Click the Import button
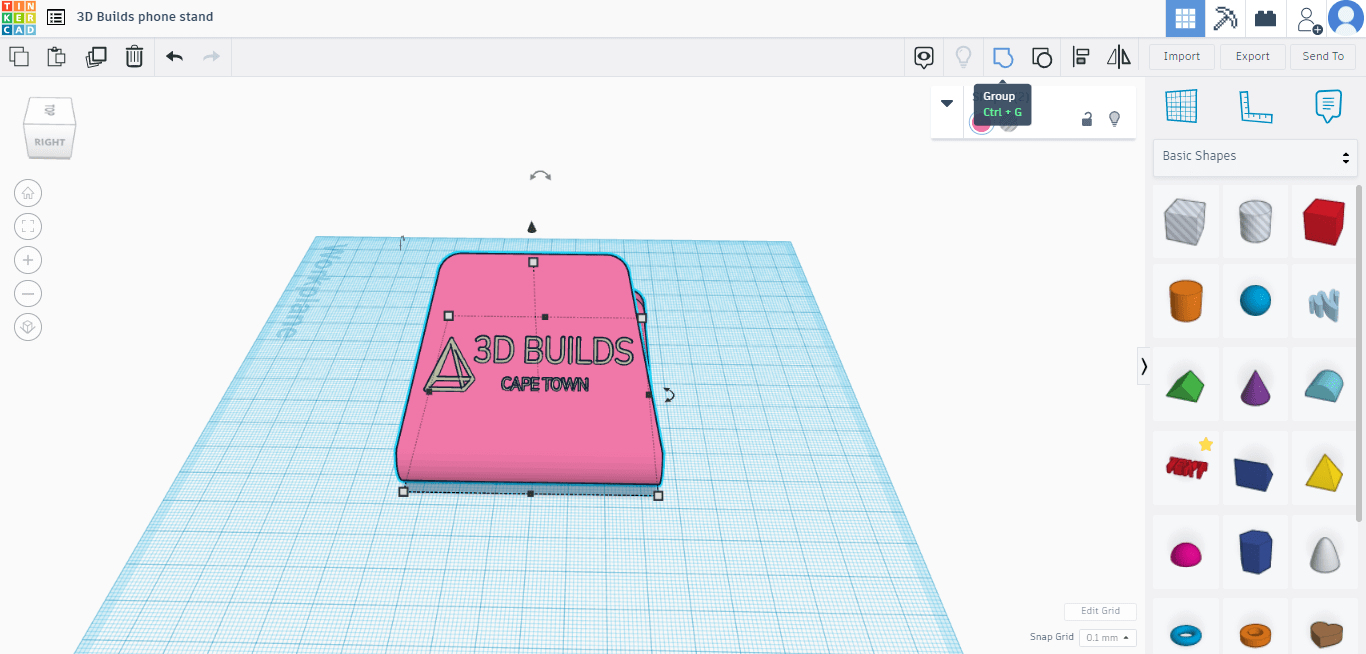The width and height of the screenshot is (1366, 654). (x=1181, y=57)
